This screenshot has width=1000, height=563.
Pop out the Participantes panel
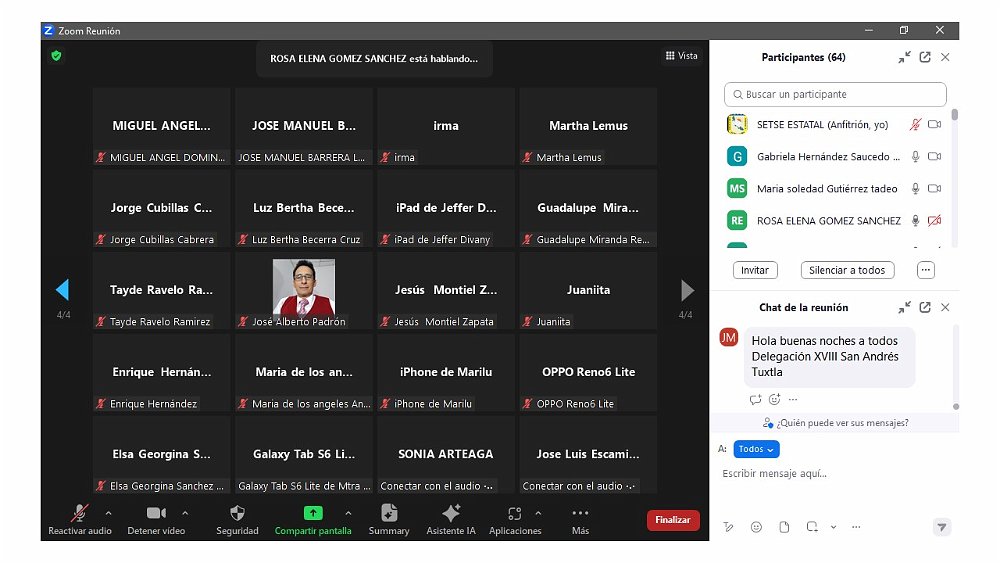(925, 57)
